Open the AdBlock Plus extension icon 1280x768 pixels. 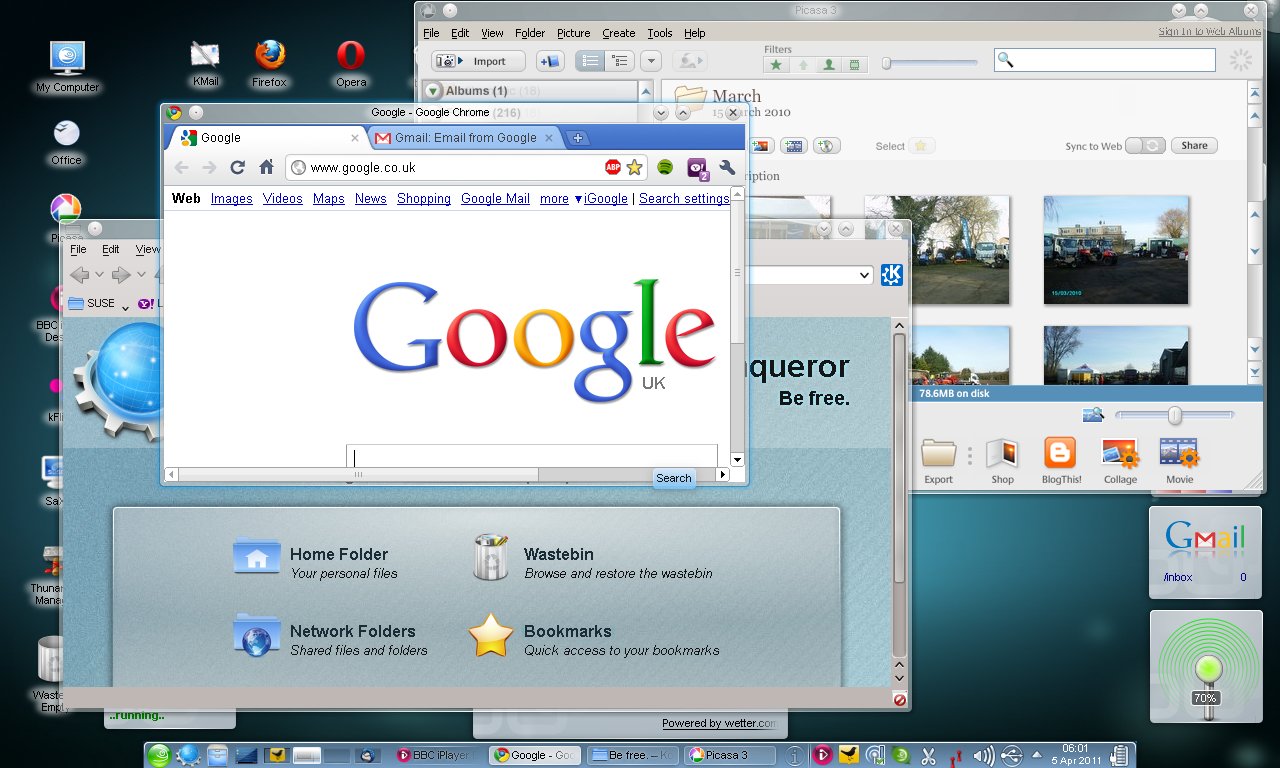(x=613, y=167)
